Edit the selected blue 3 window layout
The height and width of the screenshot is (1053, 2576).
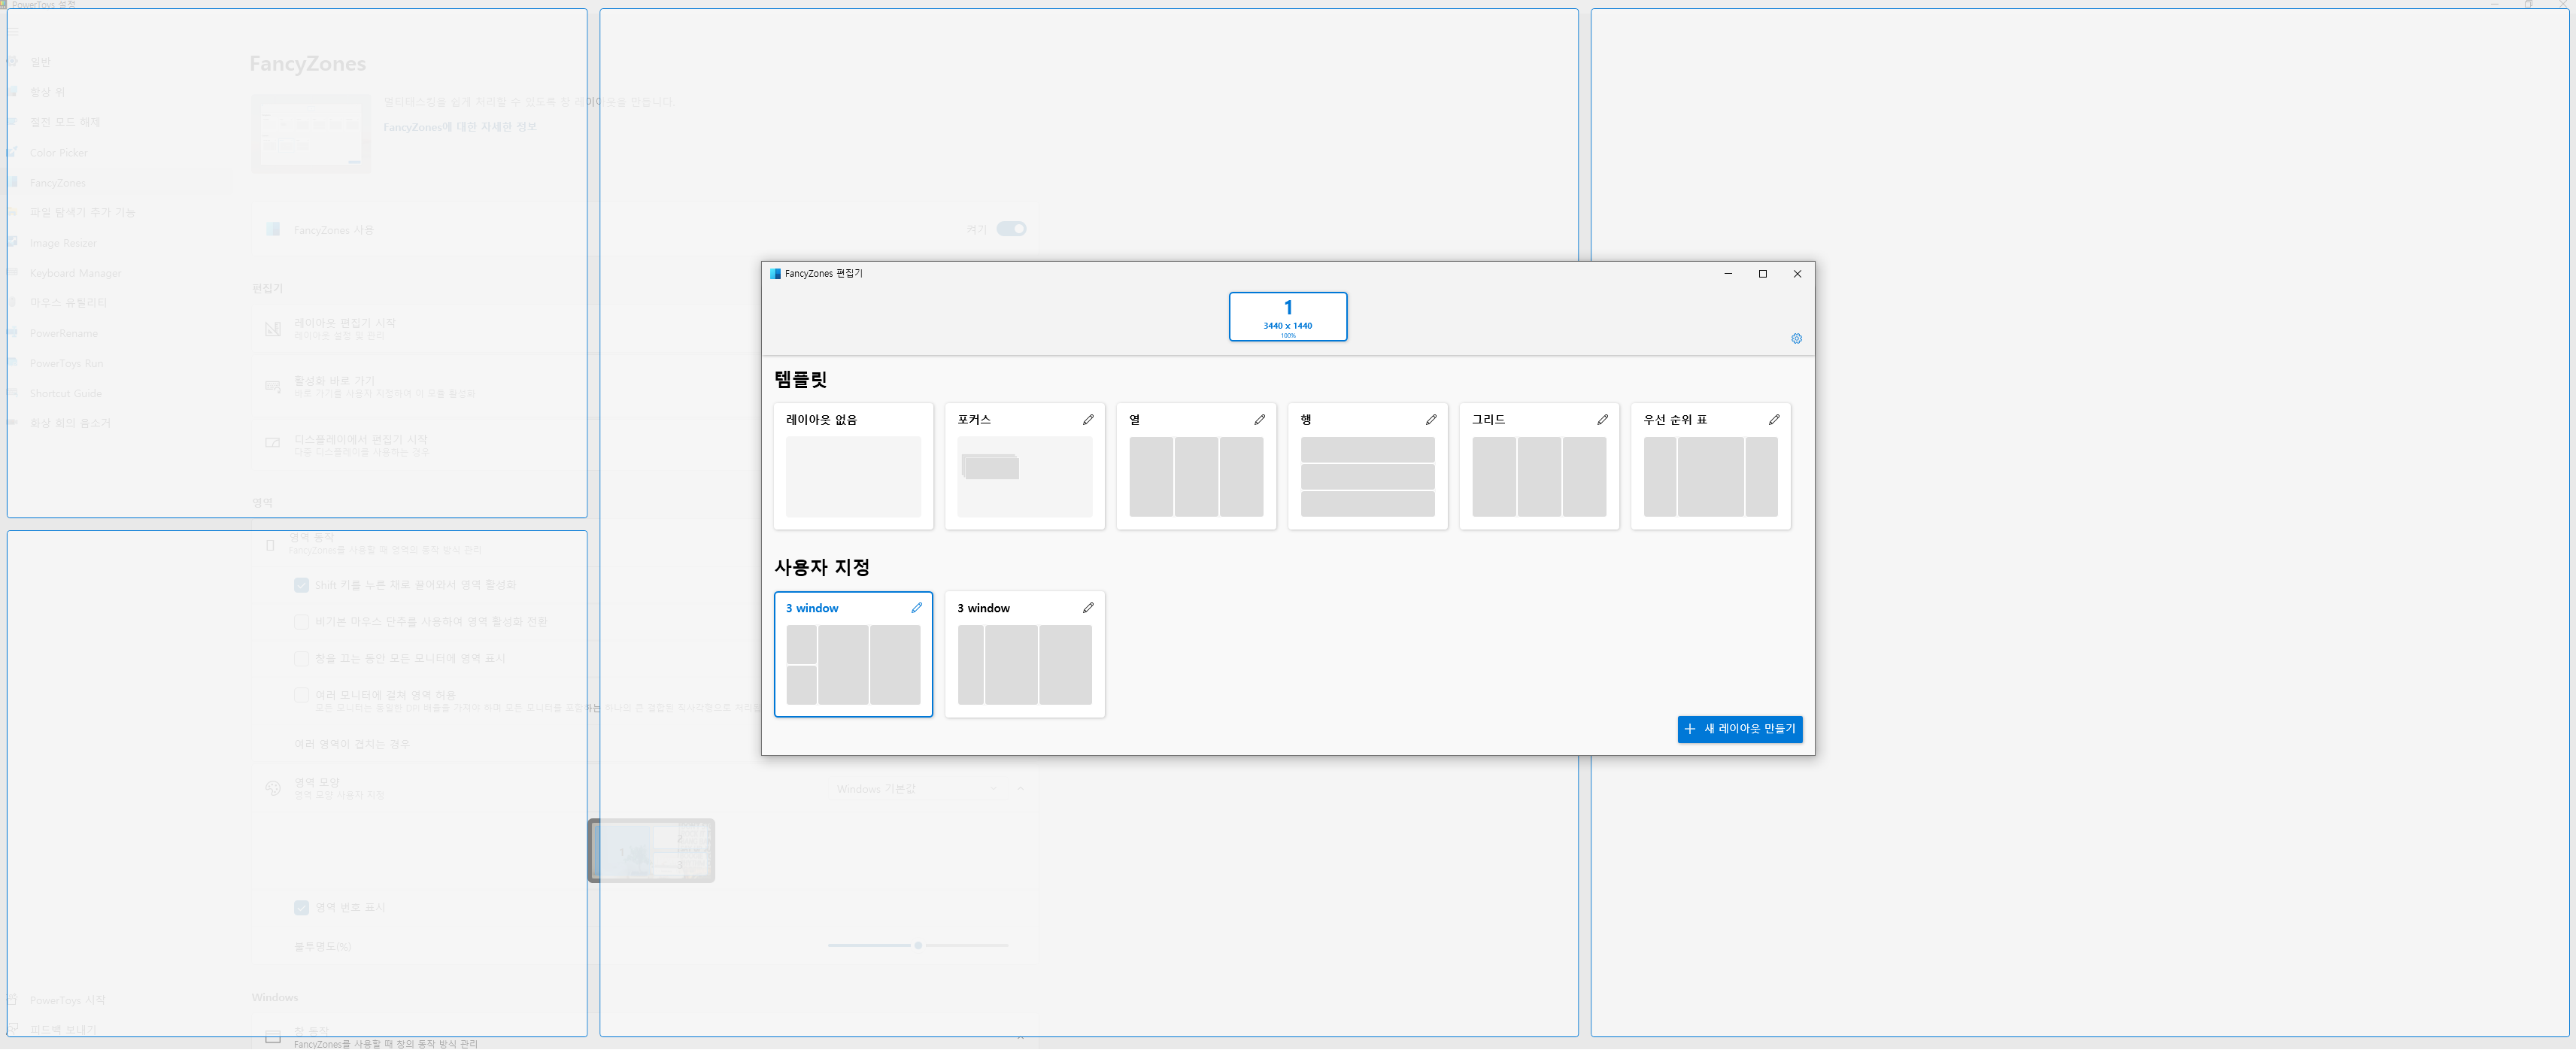pyautogui.click(x=916, y=608)
